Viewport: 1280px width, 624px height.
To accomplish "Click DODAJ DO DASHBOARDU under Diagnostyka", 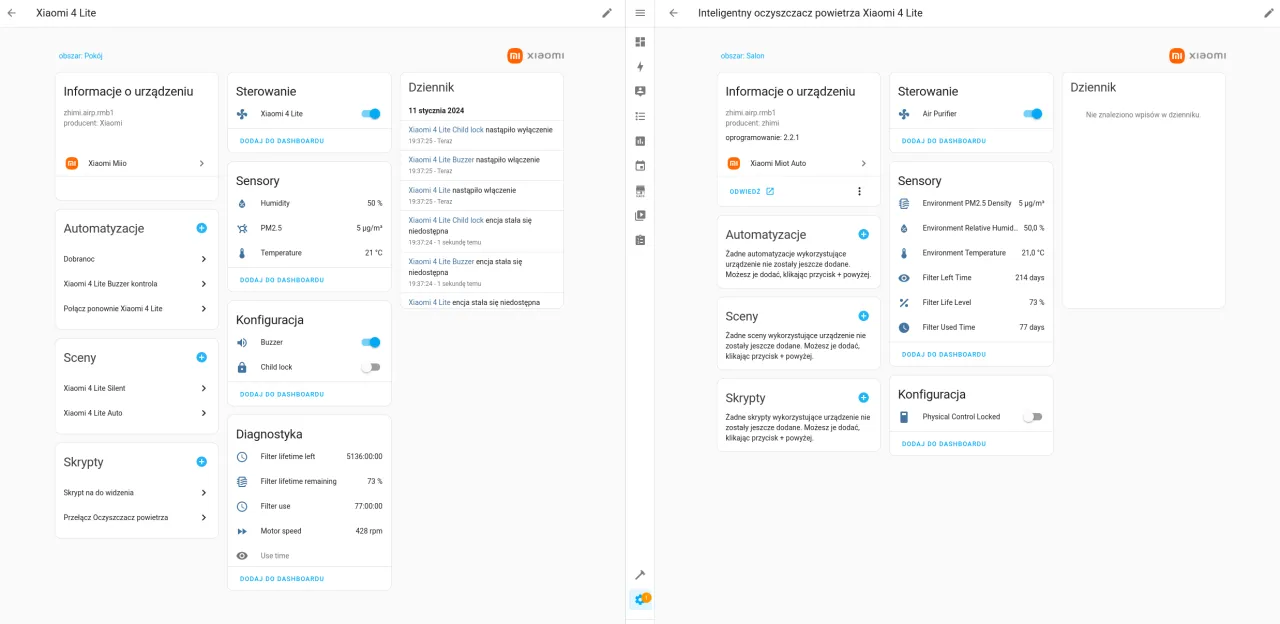I will pyautogui.click(x=282, y=579).
